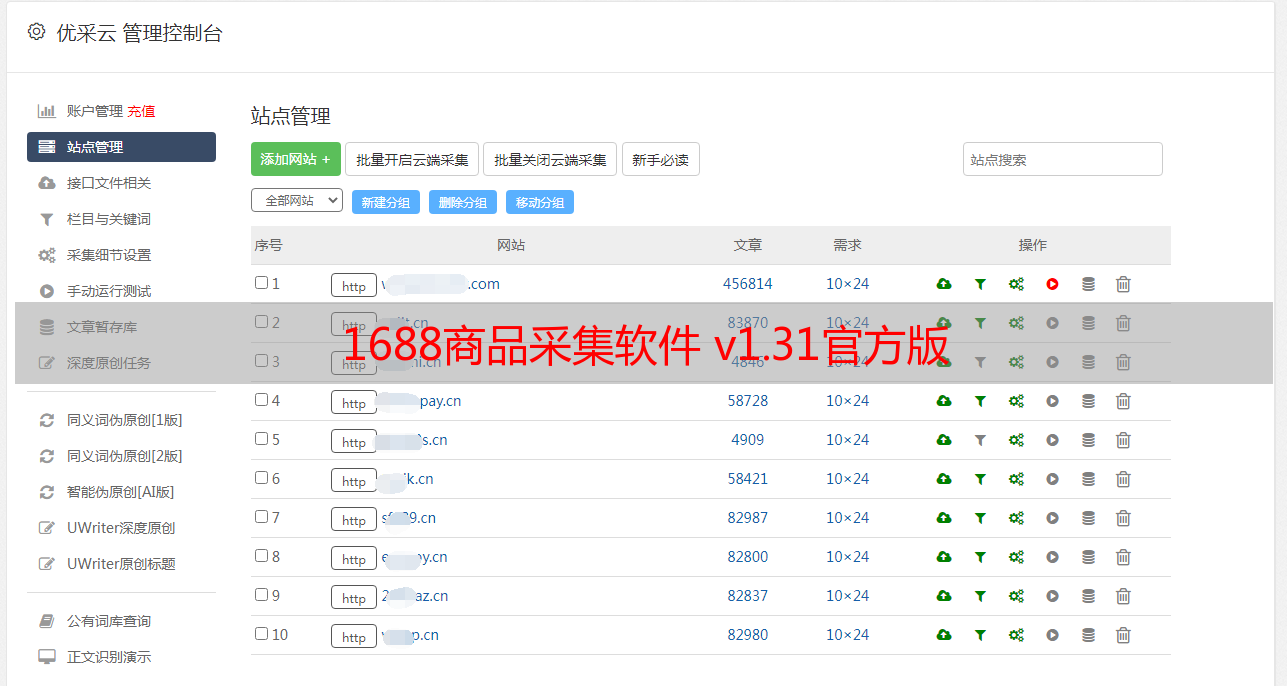
Task: Click the 删除分组 button
Action: (x=463, y=202)
